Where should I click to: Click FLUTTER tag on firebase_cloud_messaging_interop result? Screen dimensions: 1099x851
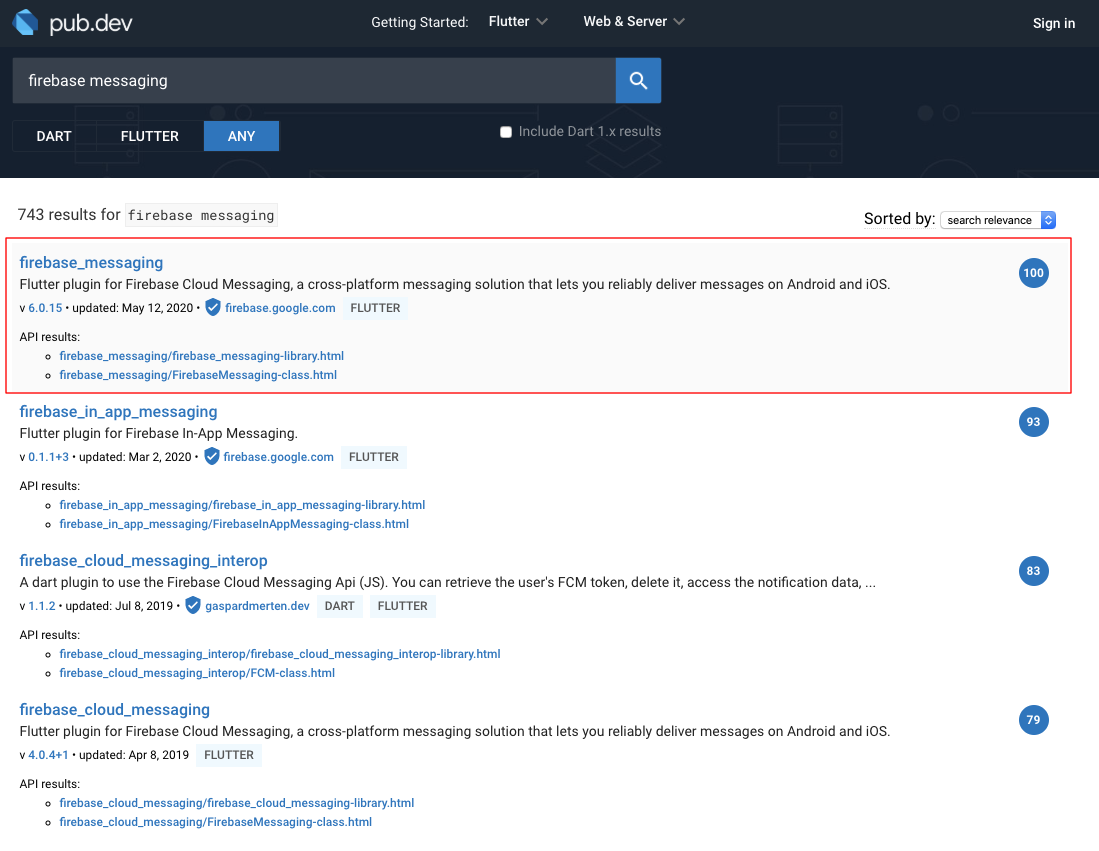402,606
